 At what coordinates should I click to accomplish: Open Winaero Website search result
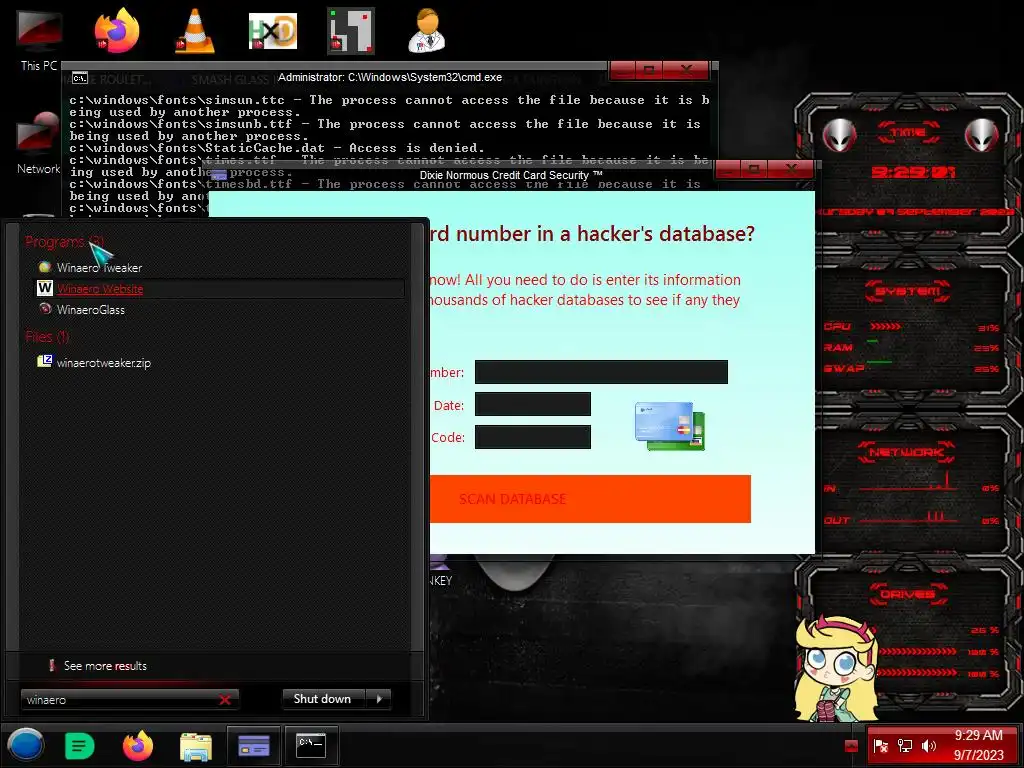[219, 289]
